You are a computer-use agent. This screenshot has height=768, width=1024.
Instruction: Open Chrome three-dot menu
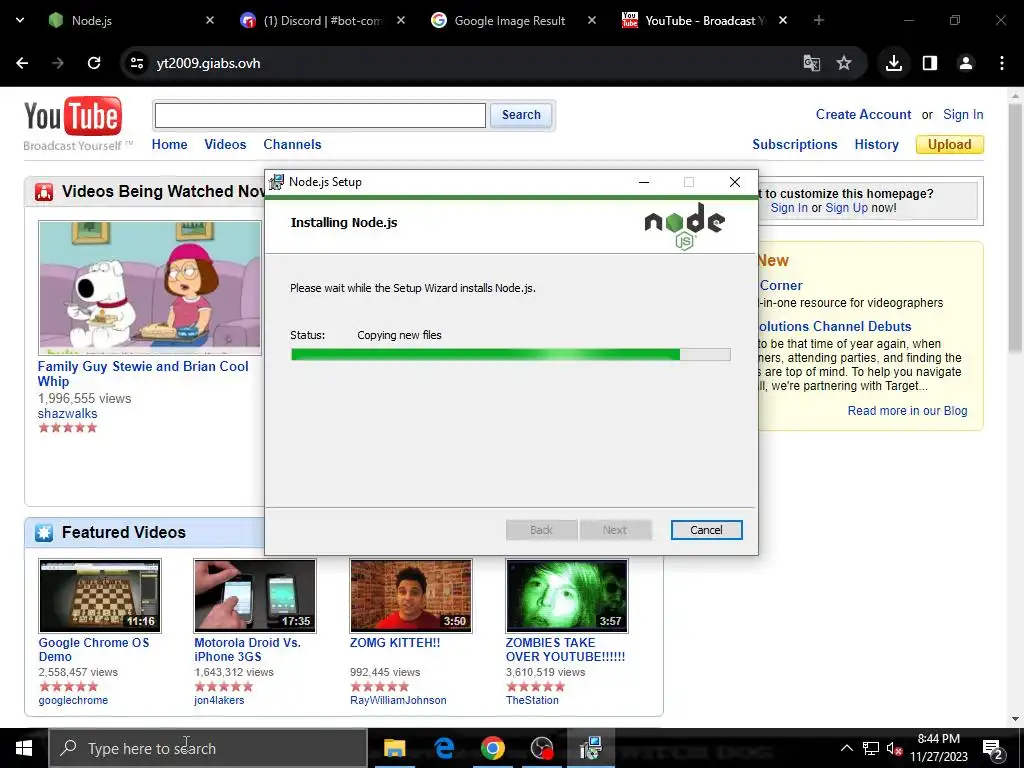1002,63
